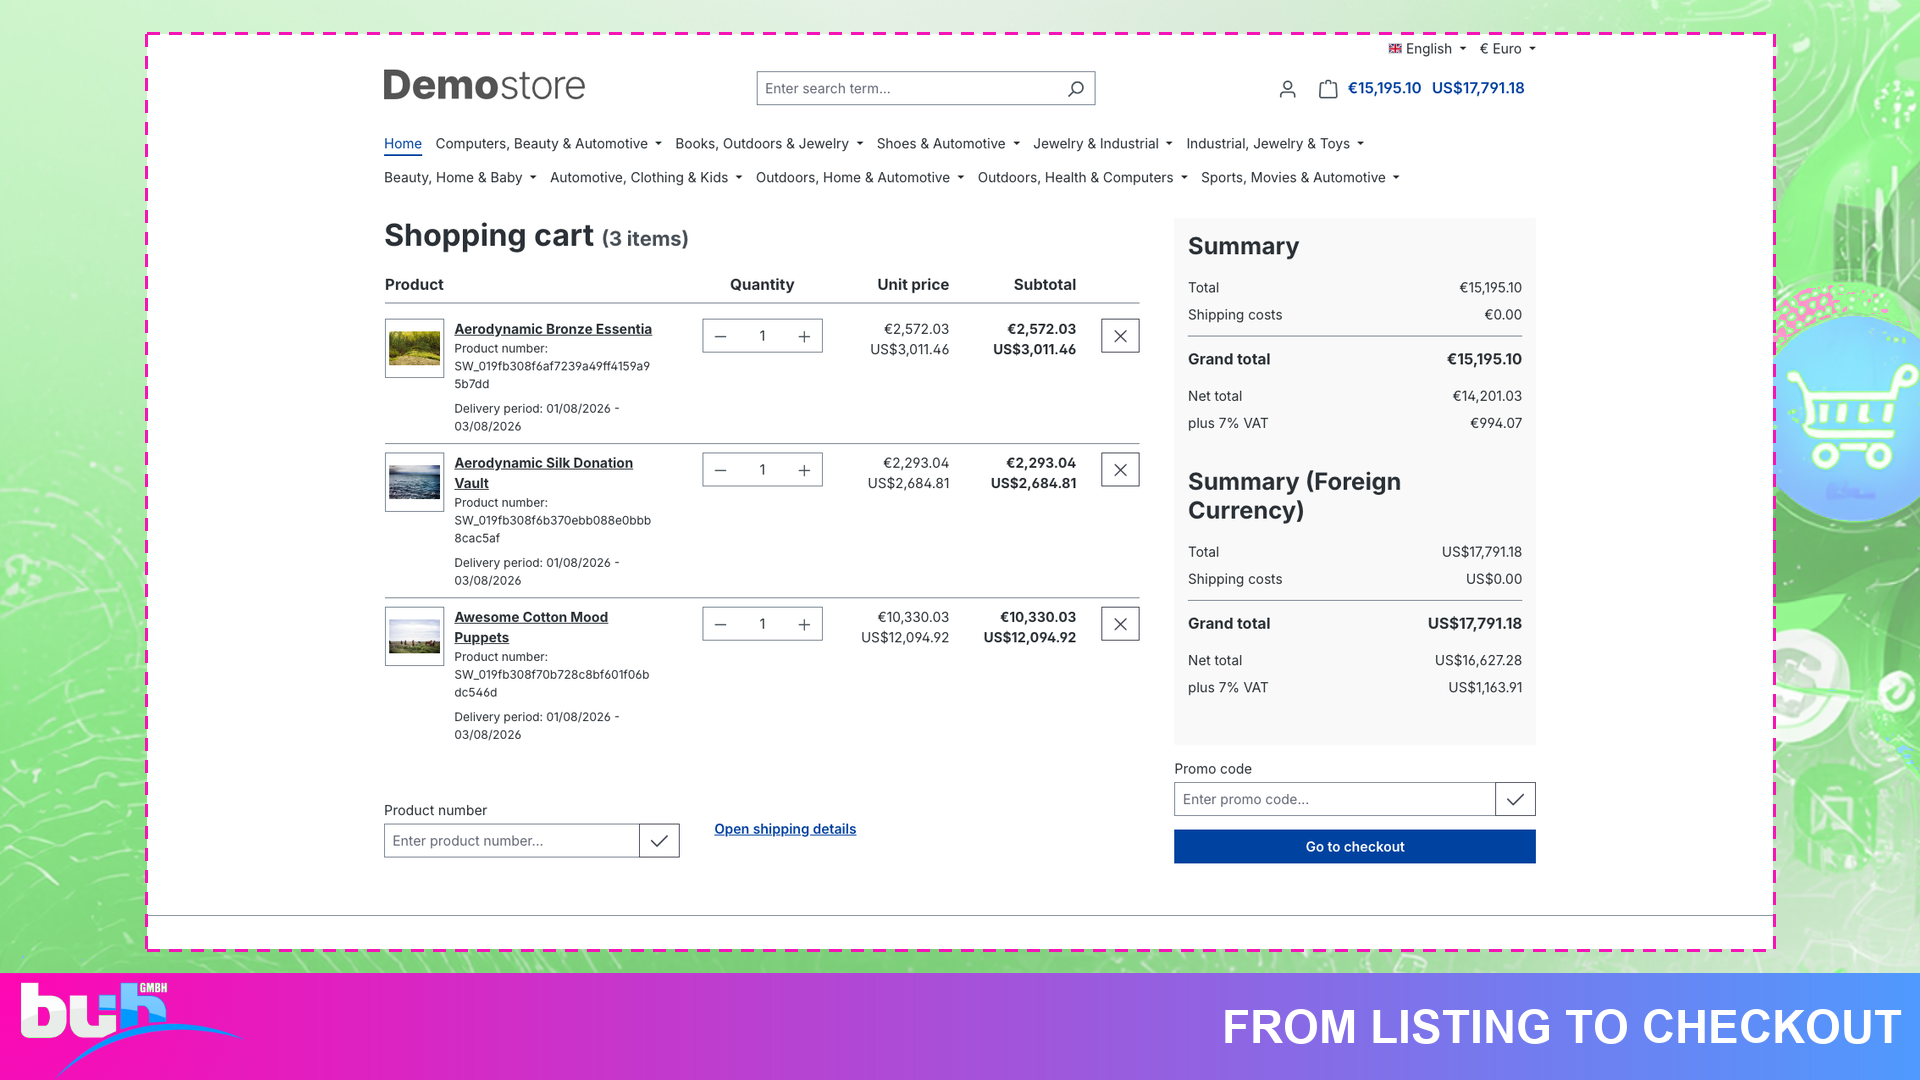Open Awesome Cotton Mood Puppets product link
The image size is (1920, 1080).
pos(531,627)
